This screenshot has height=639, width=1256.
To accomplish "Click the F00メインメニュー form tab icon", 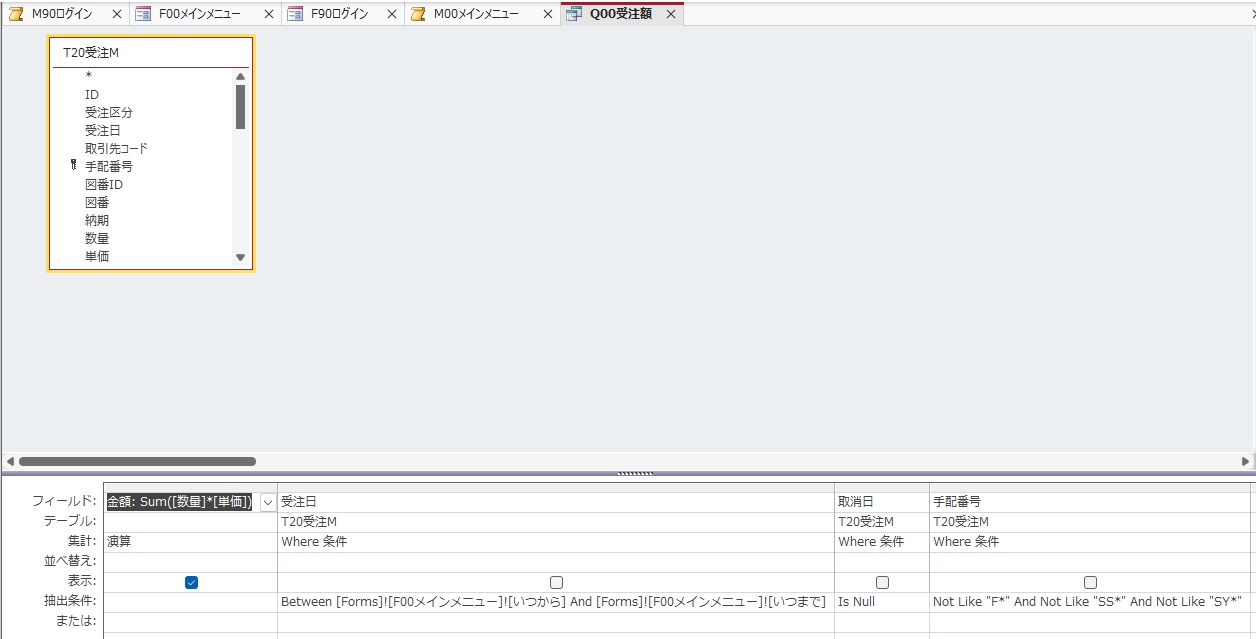I will (x=143, y=14).
